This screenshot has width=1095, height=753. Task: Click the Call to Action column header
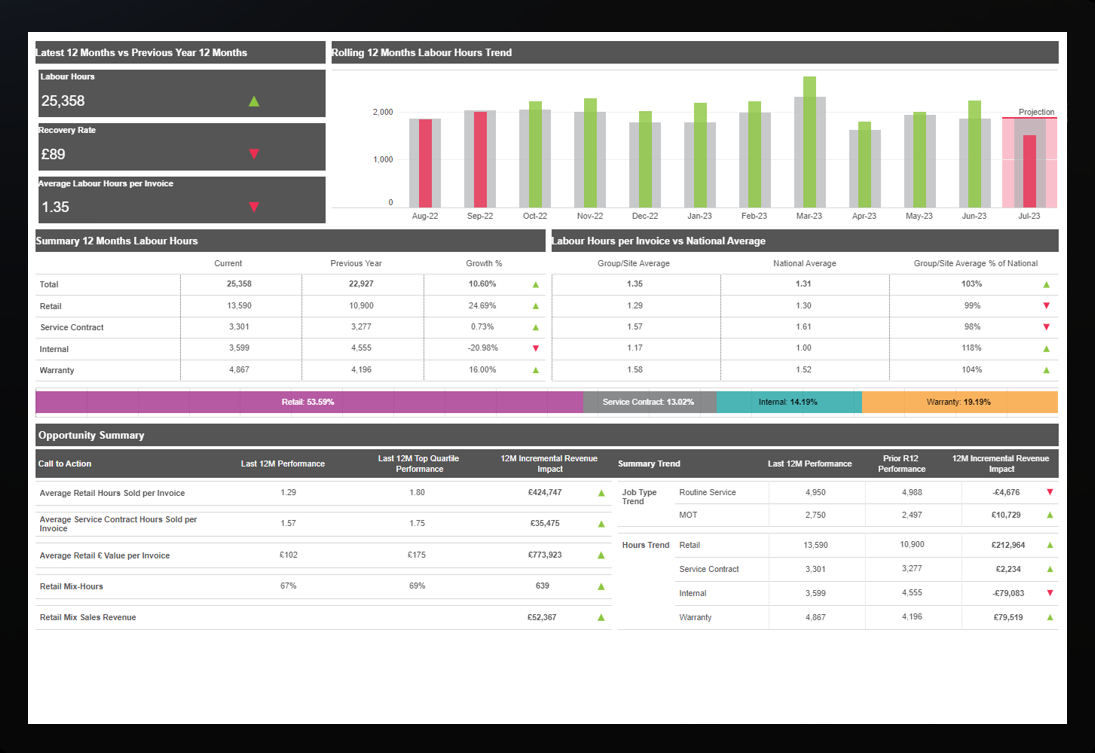[x=67, y=464]
